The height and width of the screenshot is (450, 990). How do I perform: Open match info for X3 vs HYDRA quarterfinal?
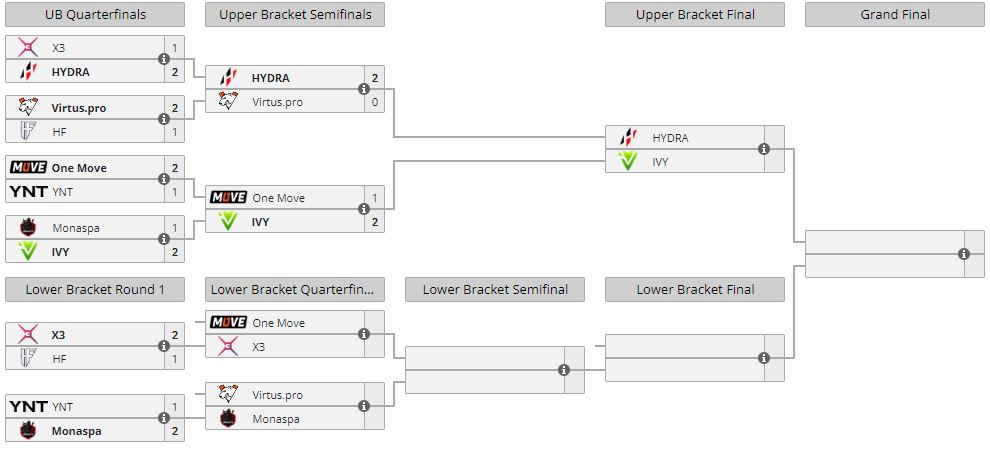point(164,59)
